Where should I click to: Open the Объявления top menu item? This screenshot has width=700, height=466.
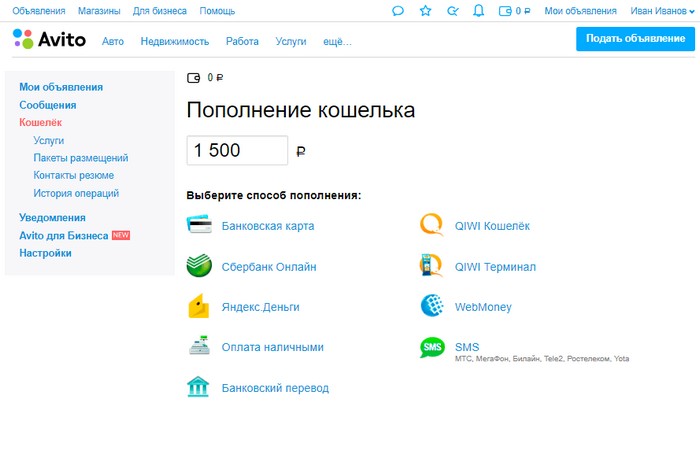coord(39,11)
